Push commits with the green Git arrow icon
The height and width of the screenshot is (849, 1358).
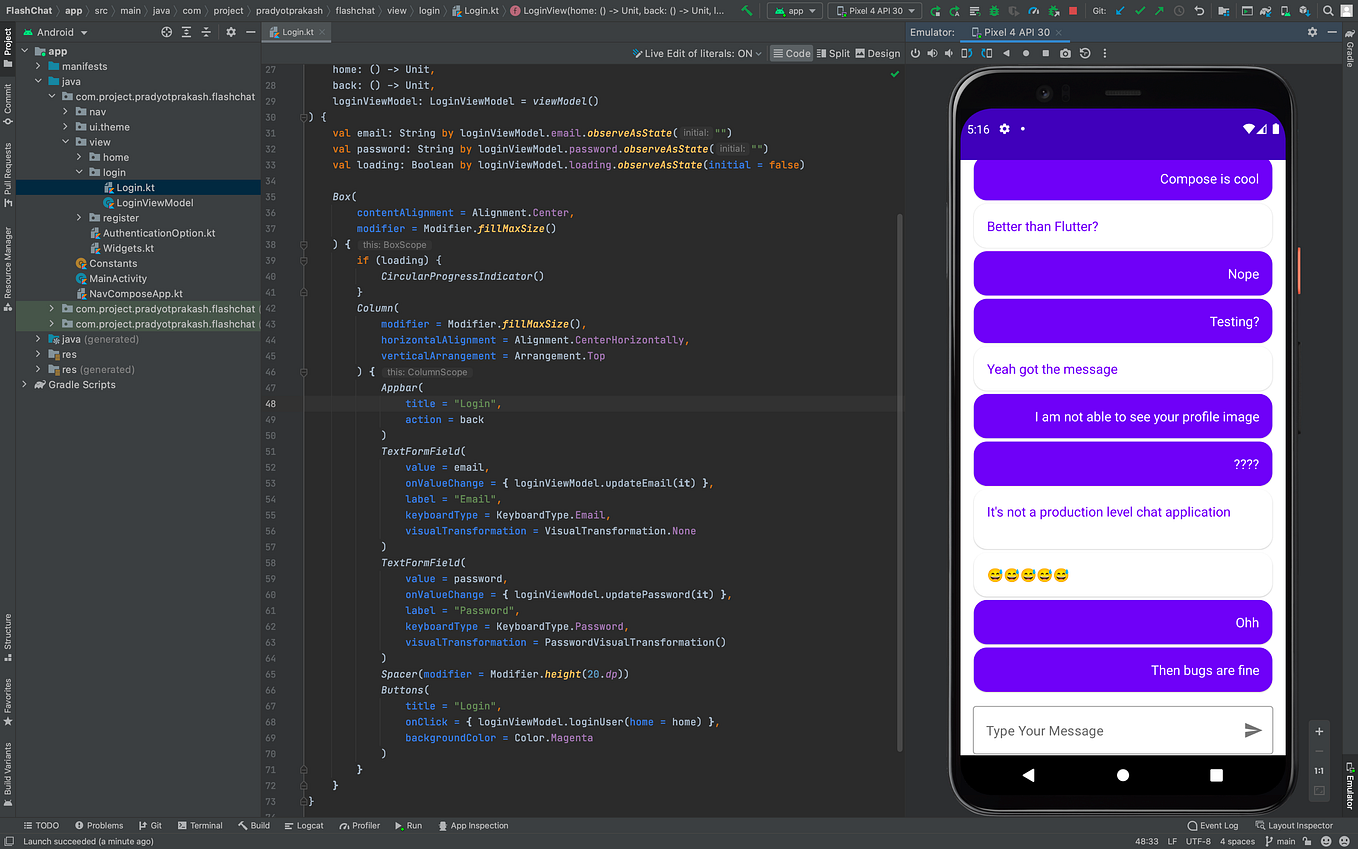[1159, 11]
